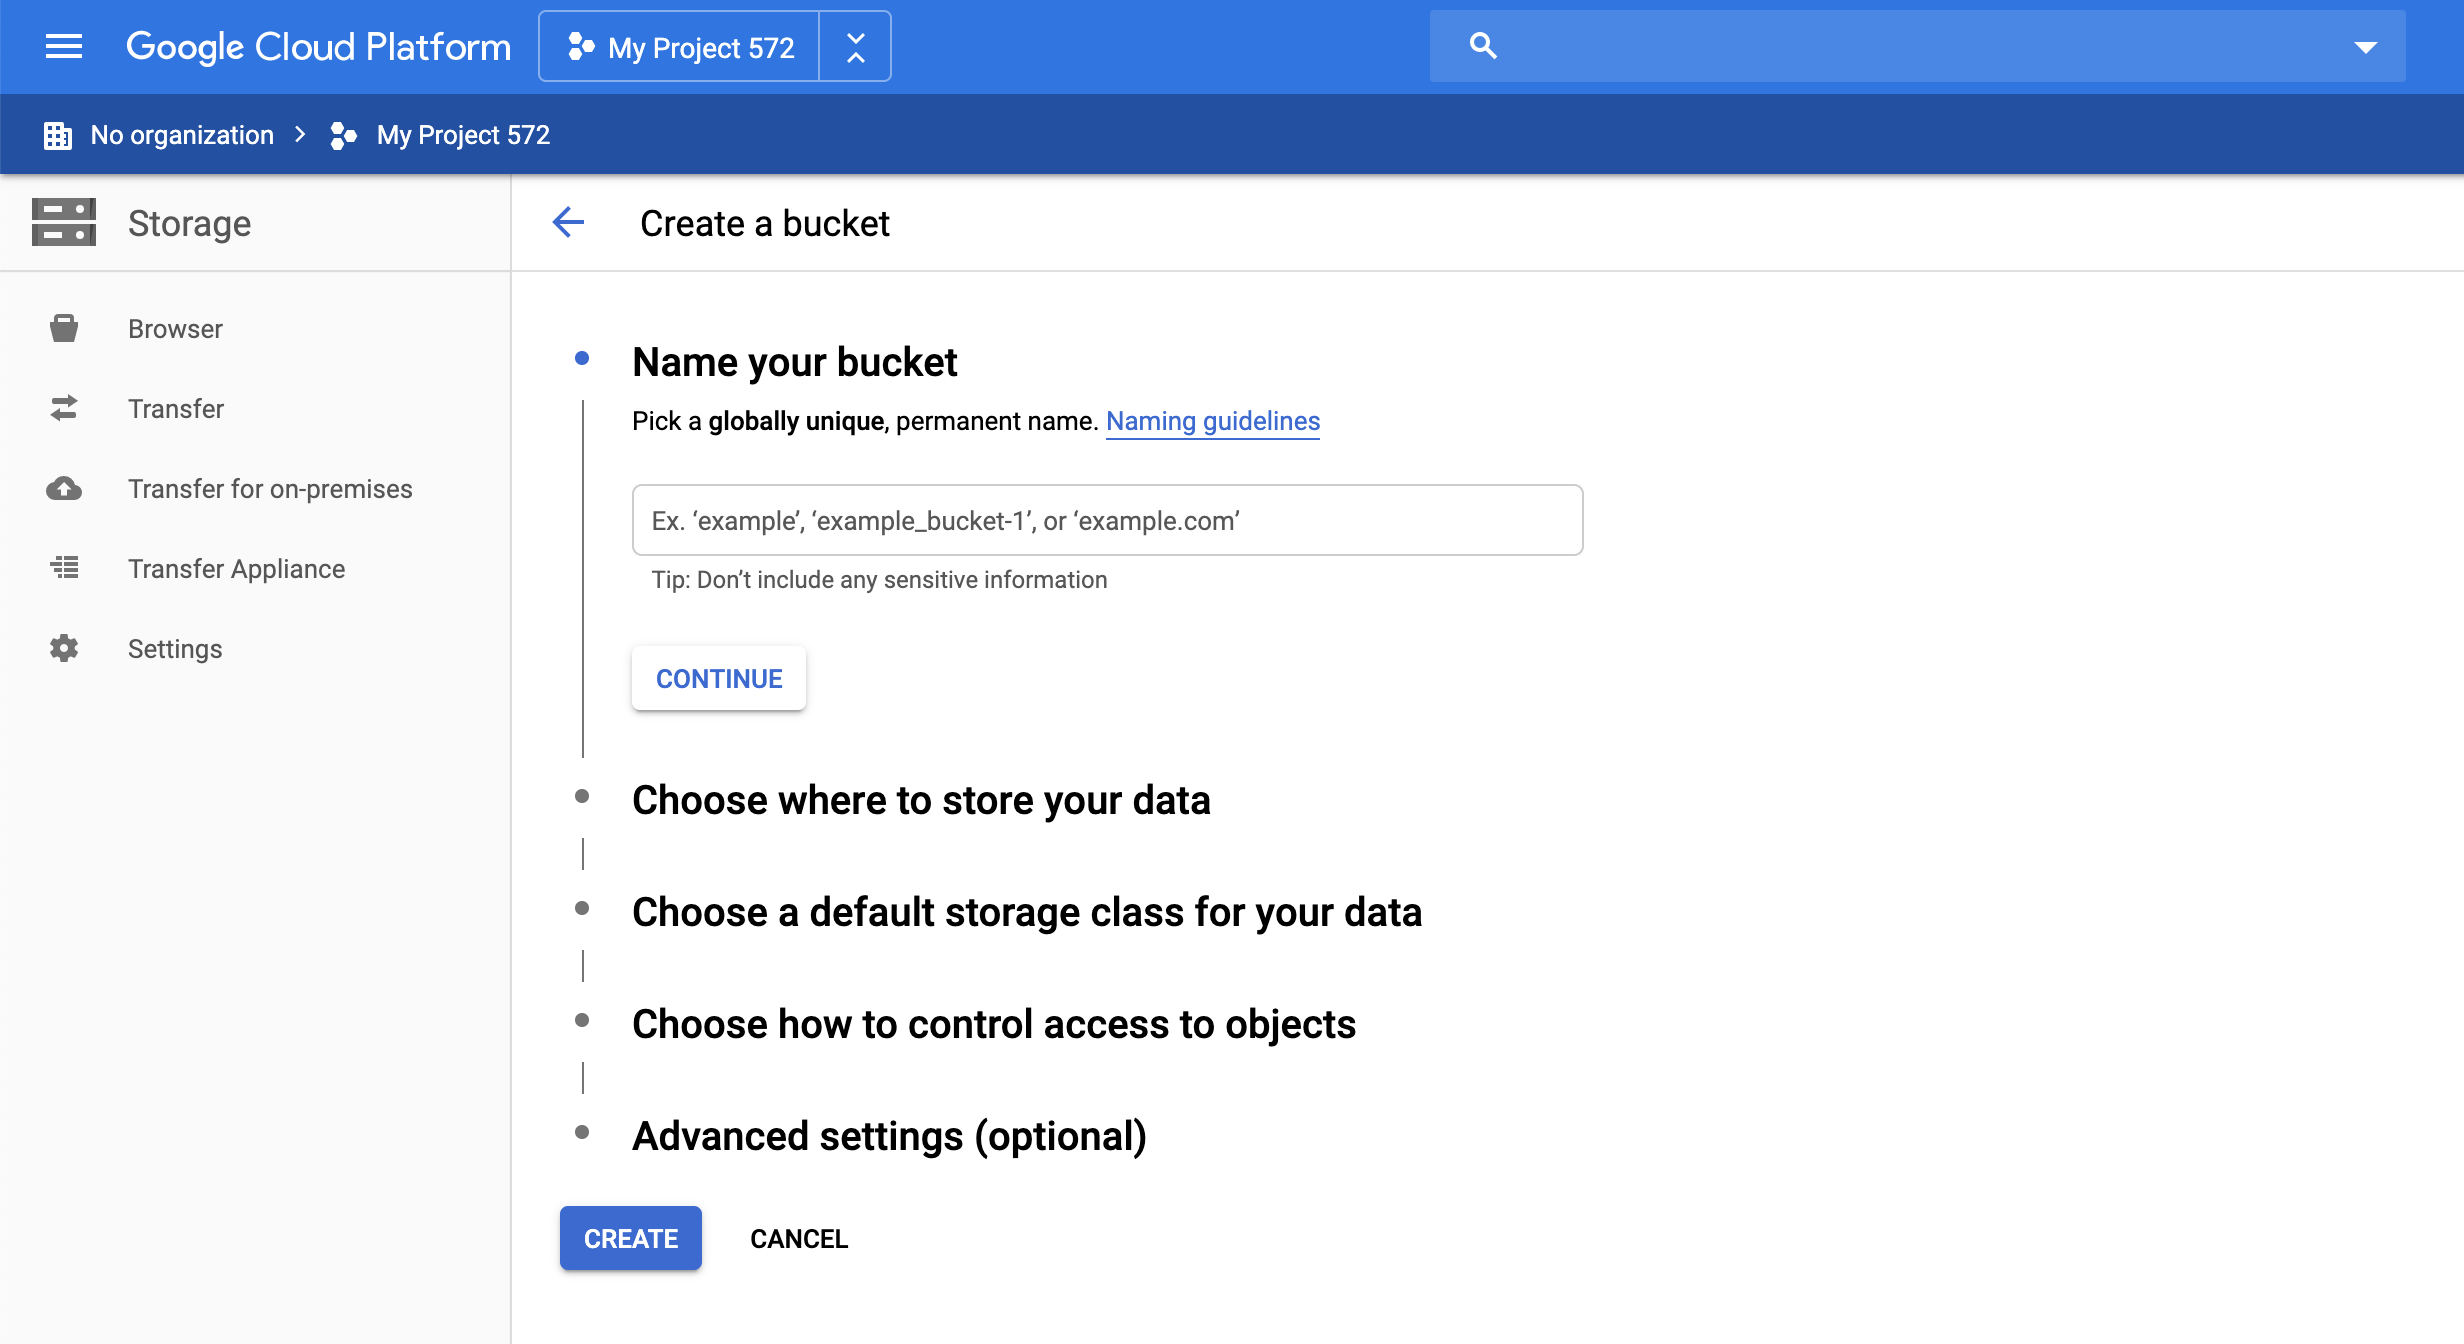
Task: Open the My Project 572 project selector
Action: click(x=680, y=46)
